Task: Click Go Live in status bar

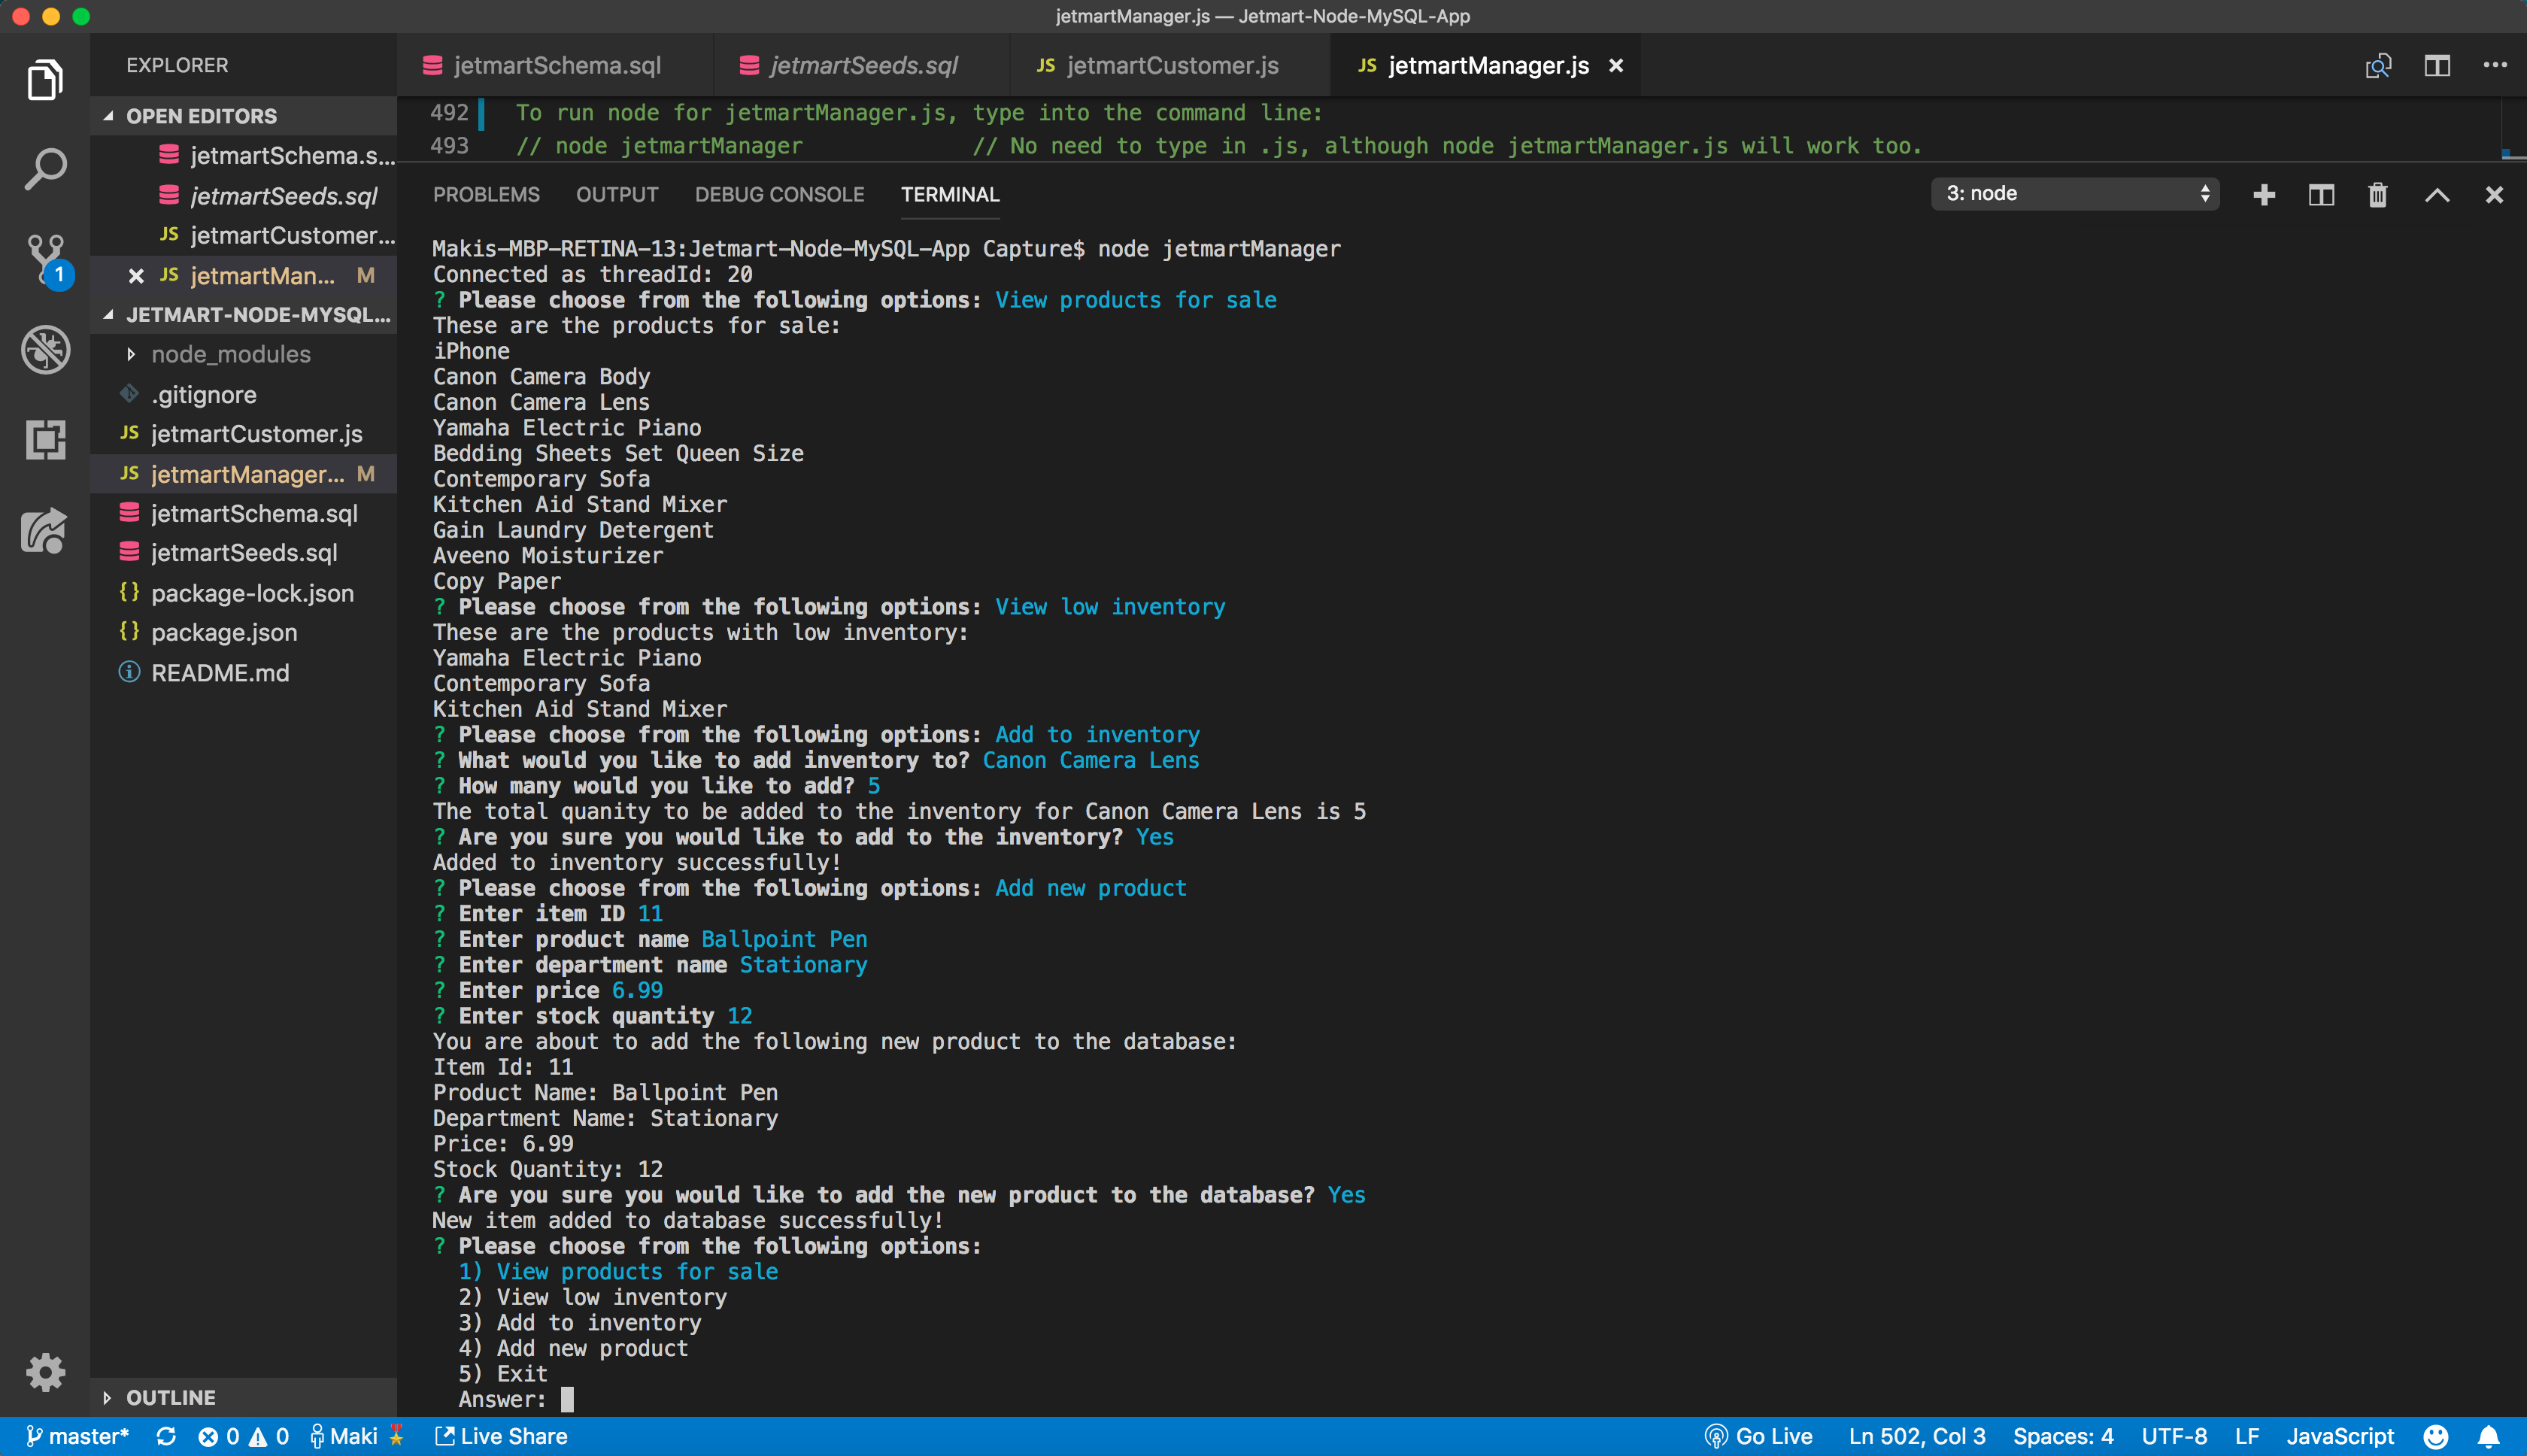Action: tap(1758, 1436)
